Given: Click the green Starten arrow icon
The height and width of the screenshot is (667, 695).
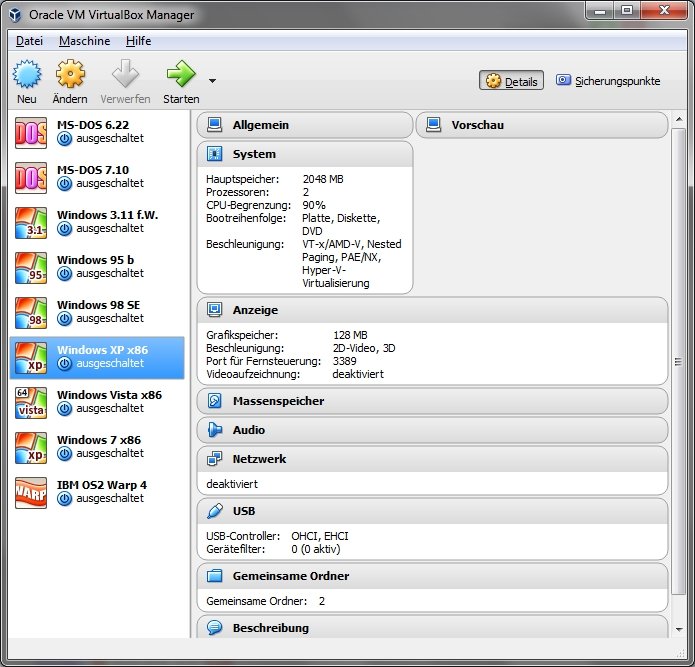Looking at the screenshot, I should pos(181,75).
